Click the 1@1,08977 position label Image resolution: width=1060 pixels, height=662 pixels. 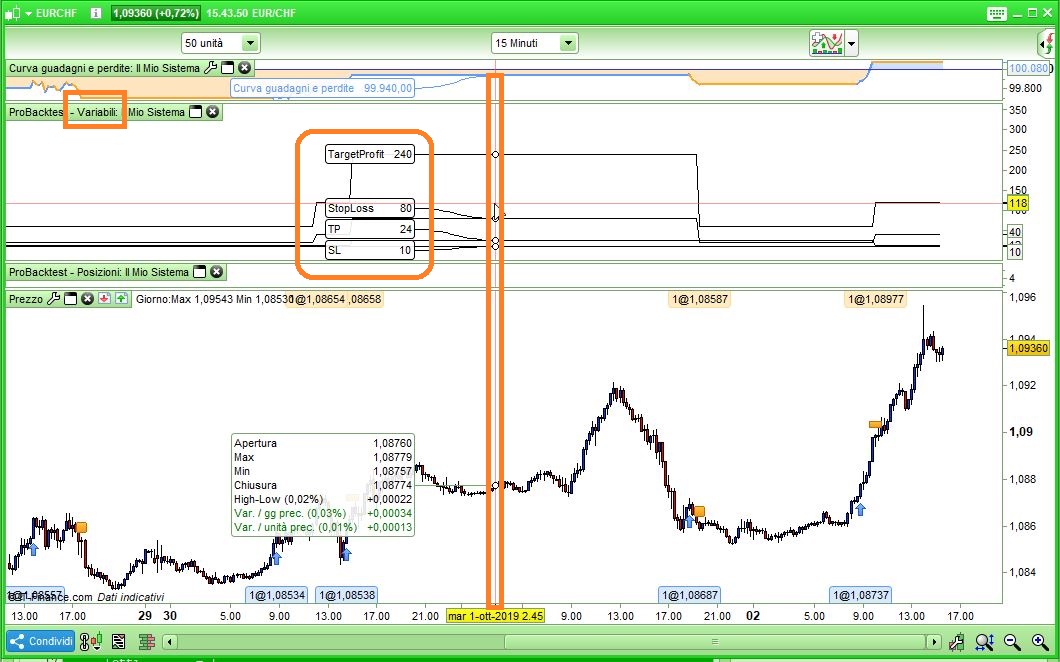tap(875, 299)
